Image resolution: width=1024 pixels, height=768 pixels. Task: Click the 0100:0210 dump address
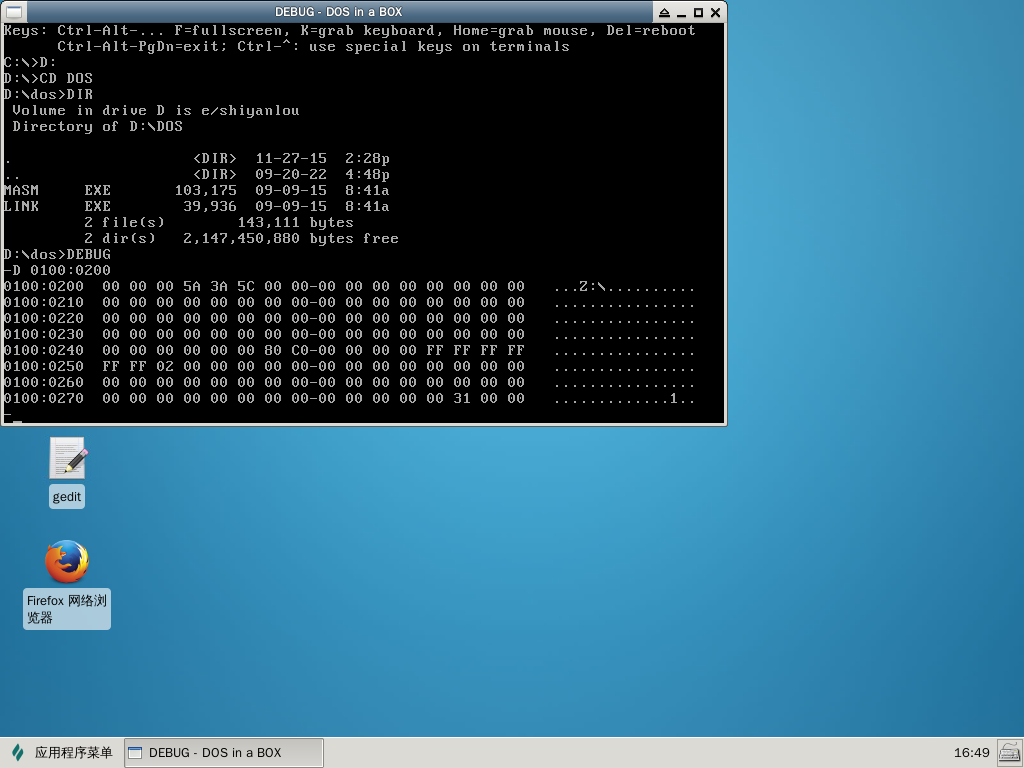tap(44, 302)
